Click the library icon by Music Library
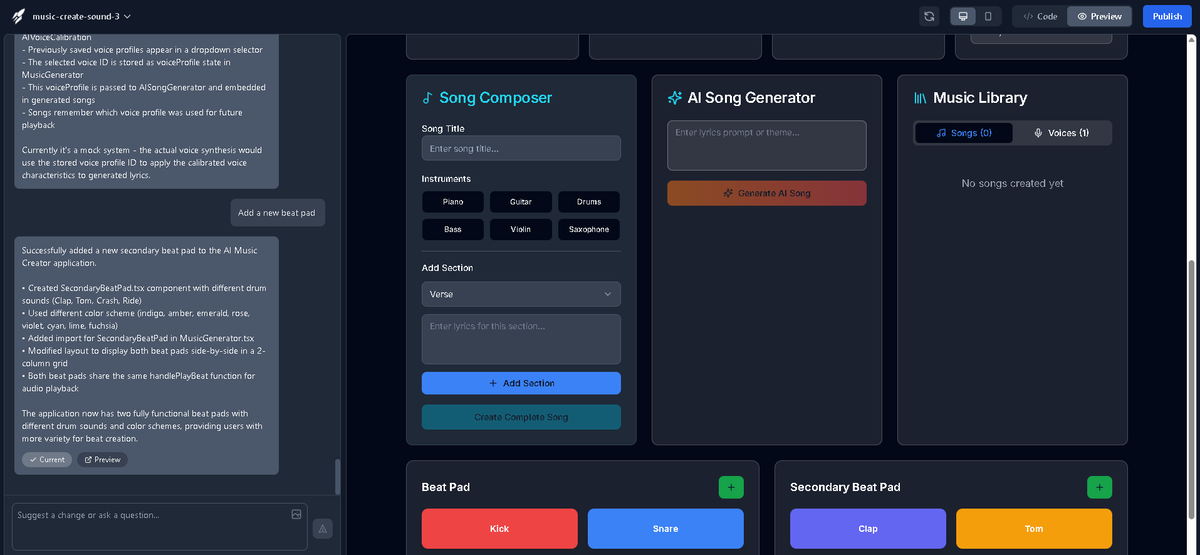This screenshot has width=1200, height=555. (x=921, y=98)
